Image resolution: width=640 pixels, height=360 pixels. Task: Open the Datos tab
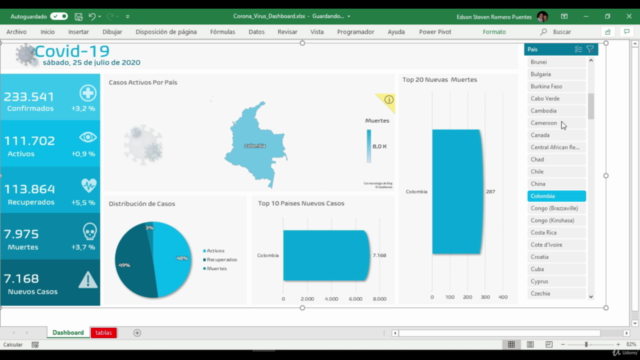256,32
